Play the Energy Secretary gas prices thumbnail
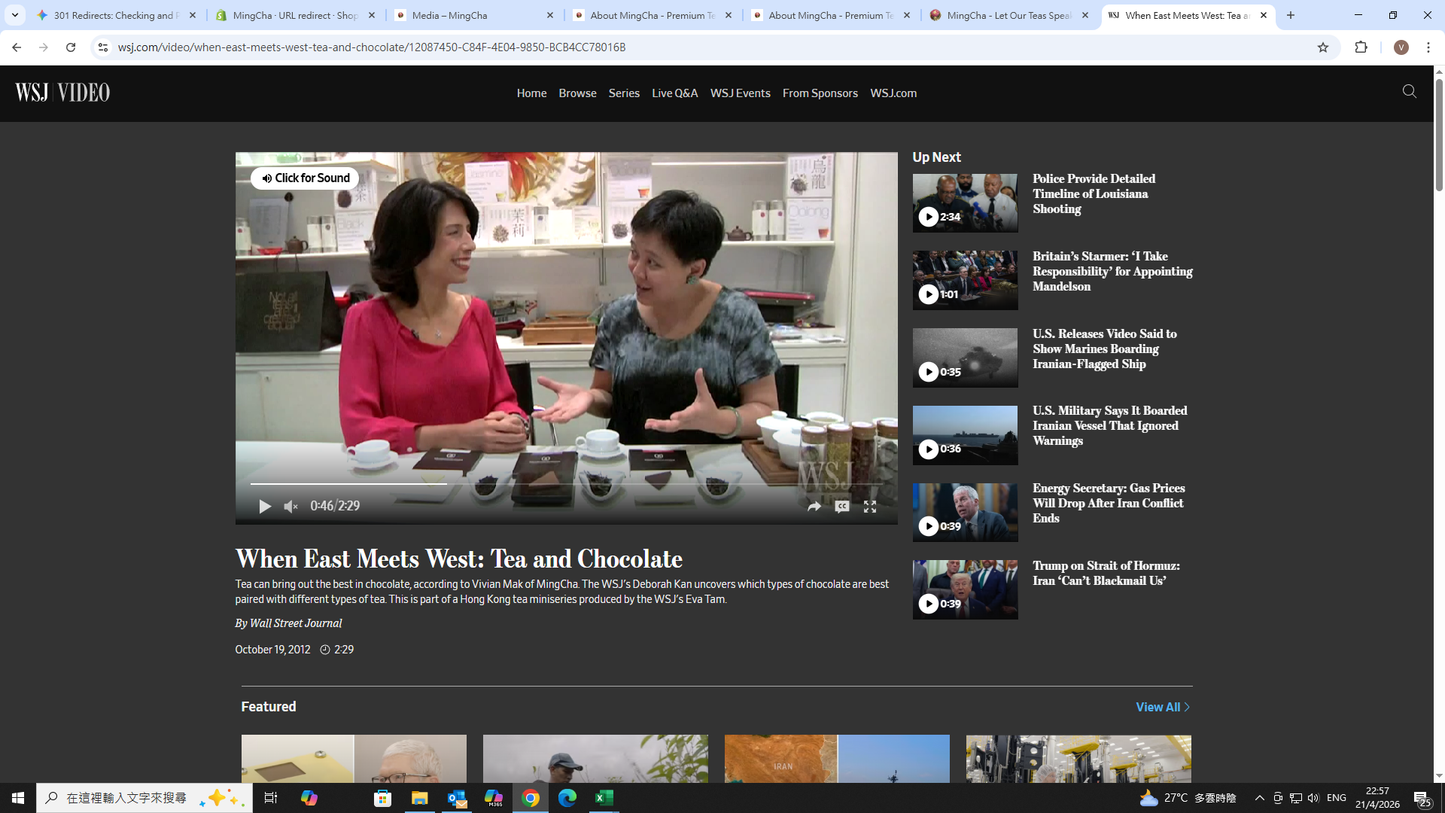 pyautogui.click(x=965, y=512)
